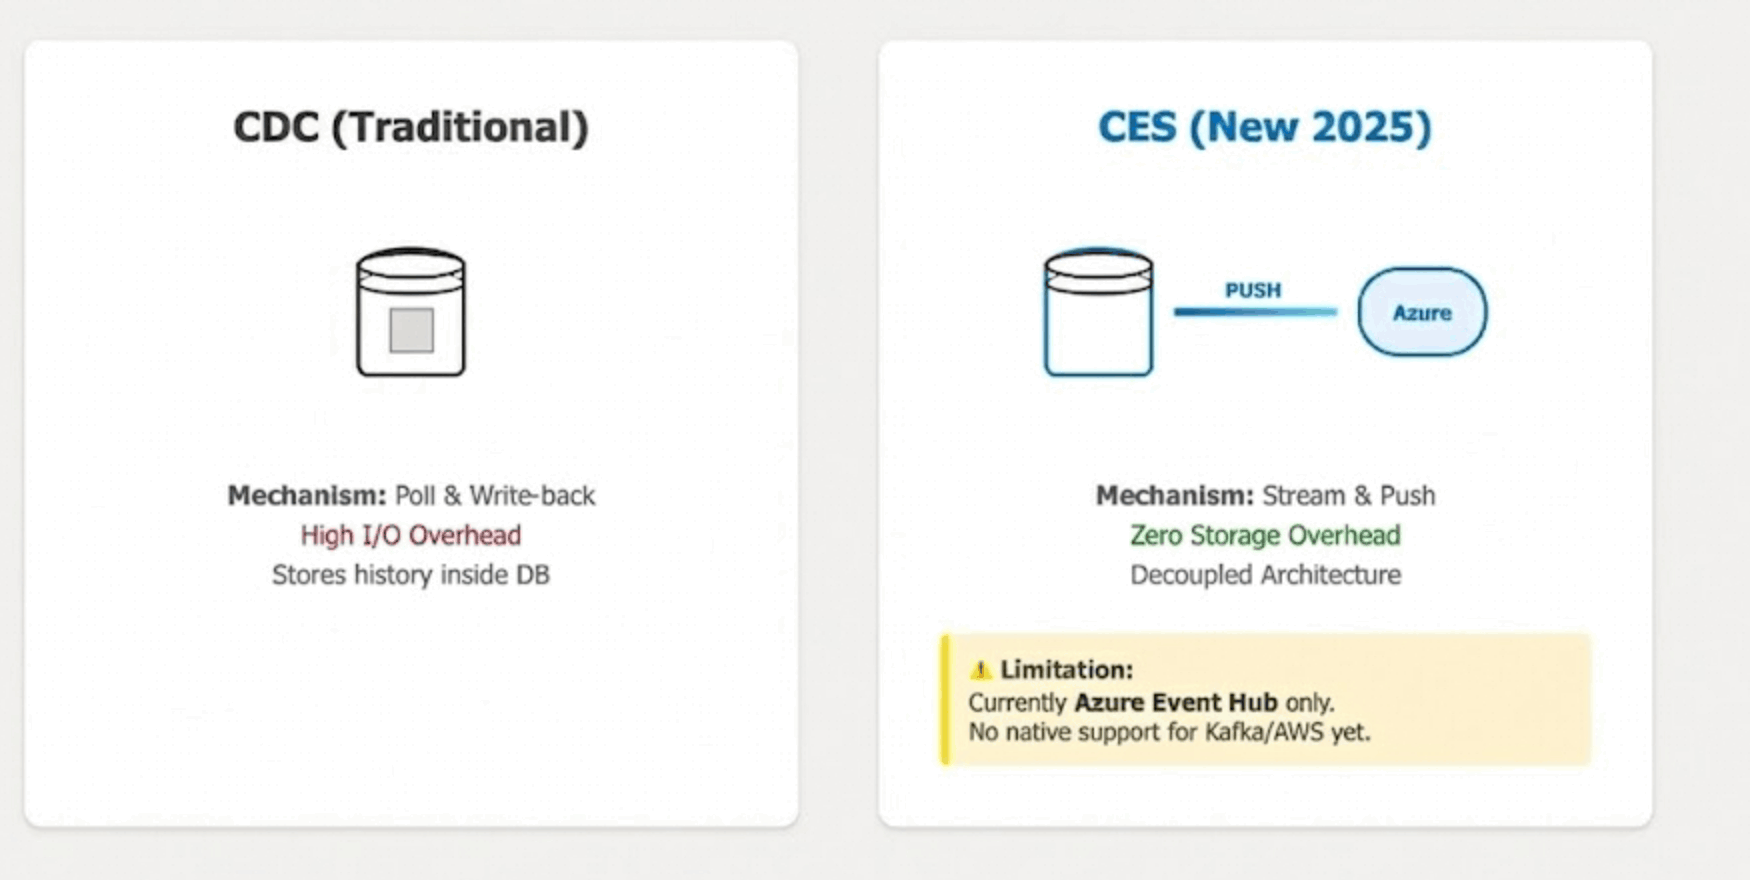Click the yellow left border of the callout

point(945,700)
